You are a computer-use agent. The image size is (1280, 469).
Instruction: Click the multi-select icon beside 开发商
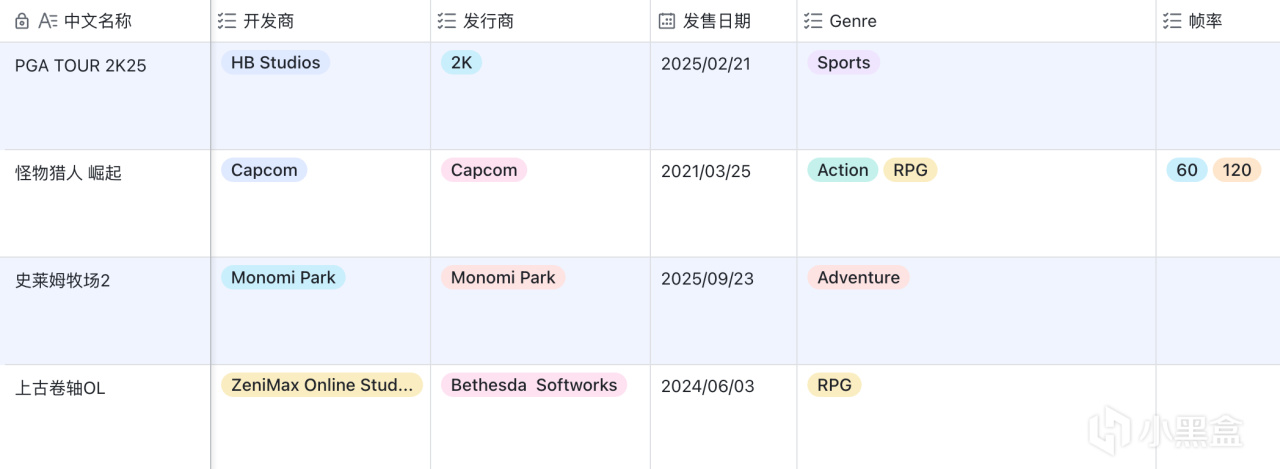pos(227,21)
